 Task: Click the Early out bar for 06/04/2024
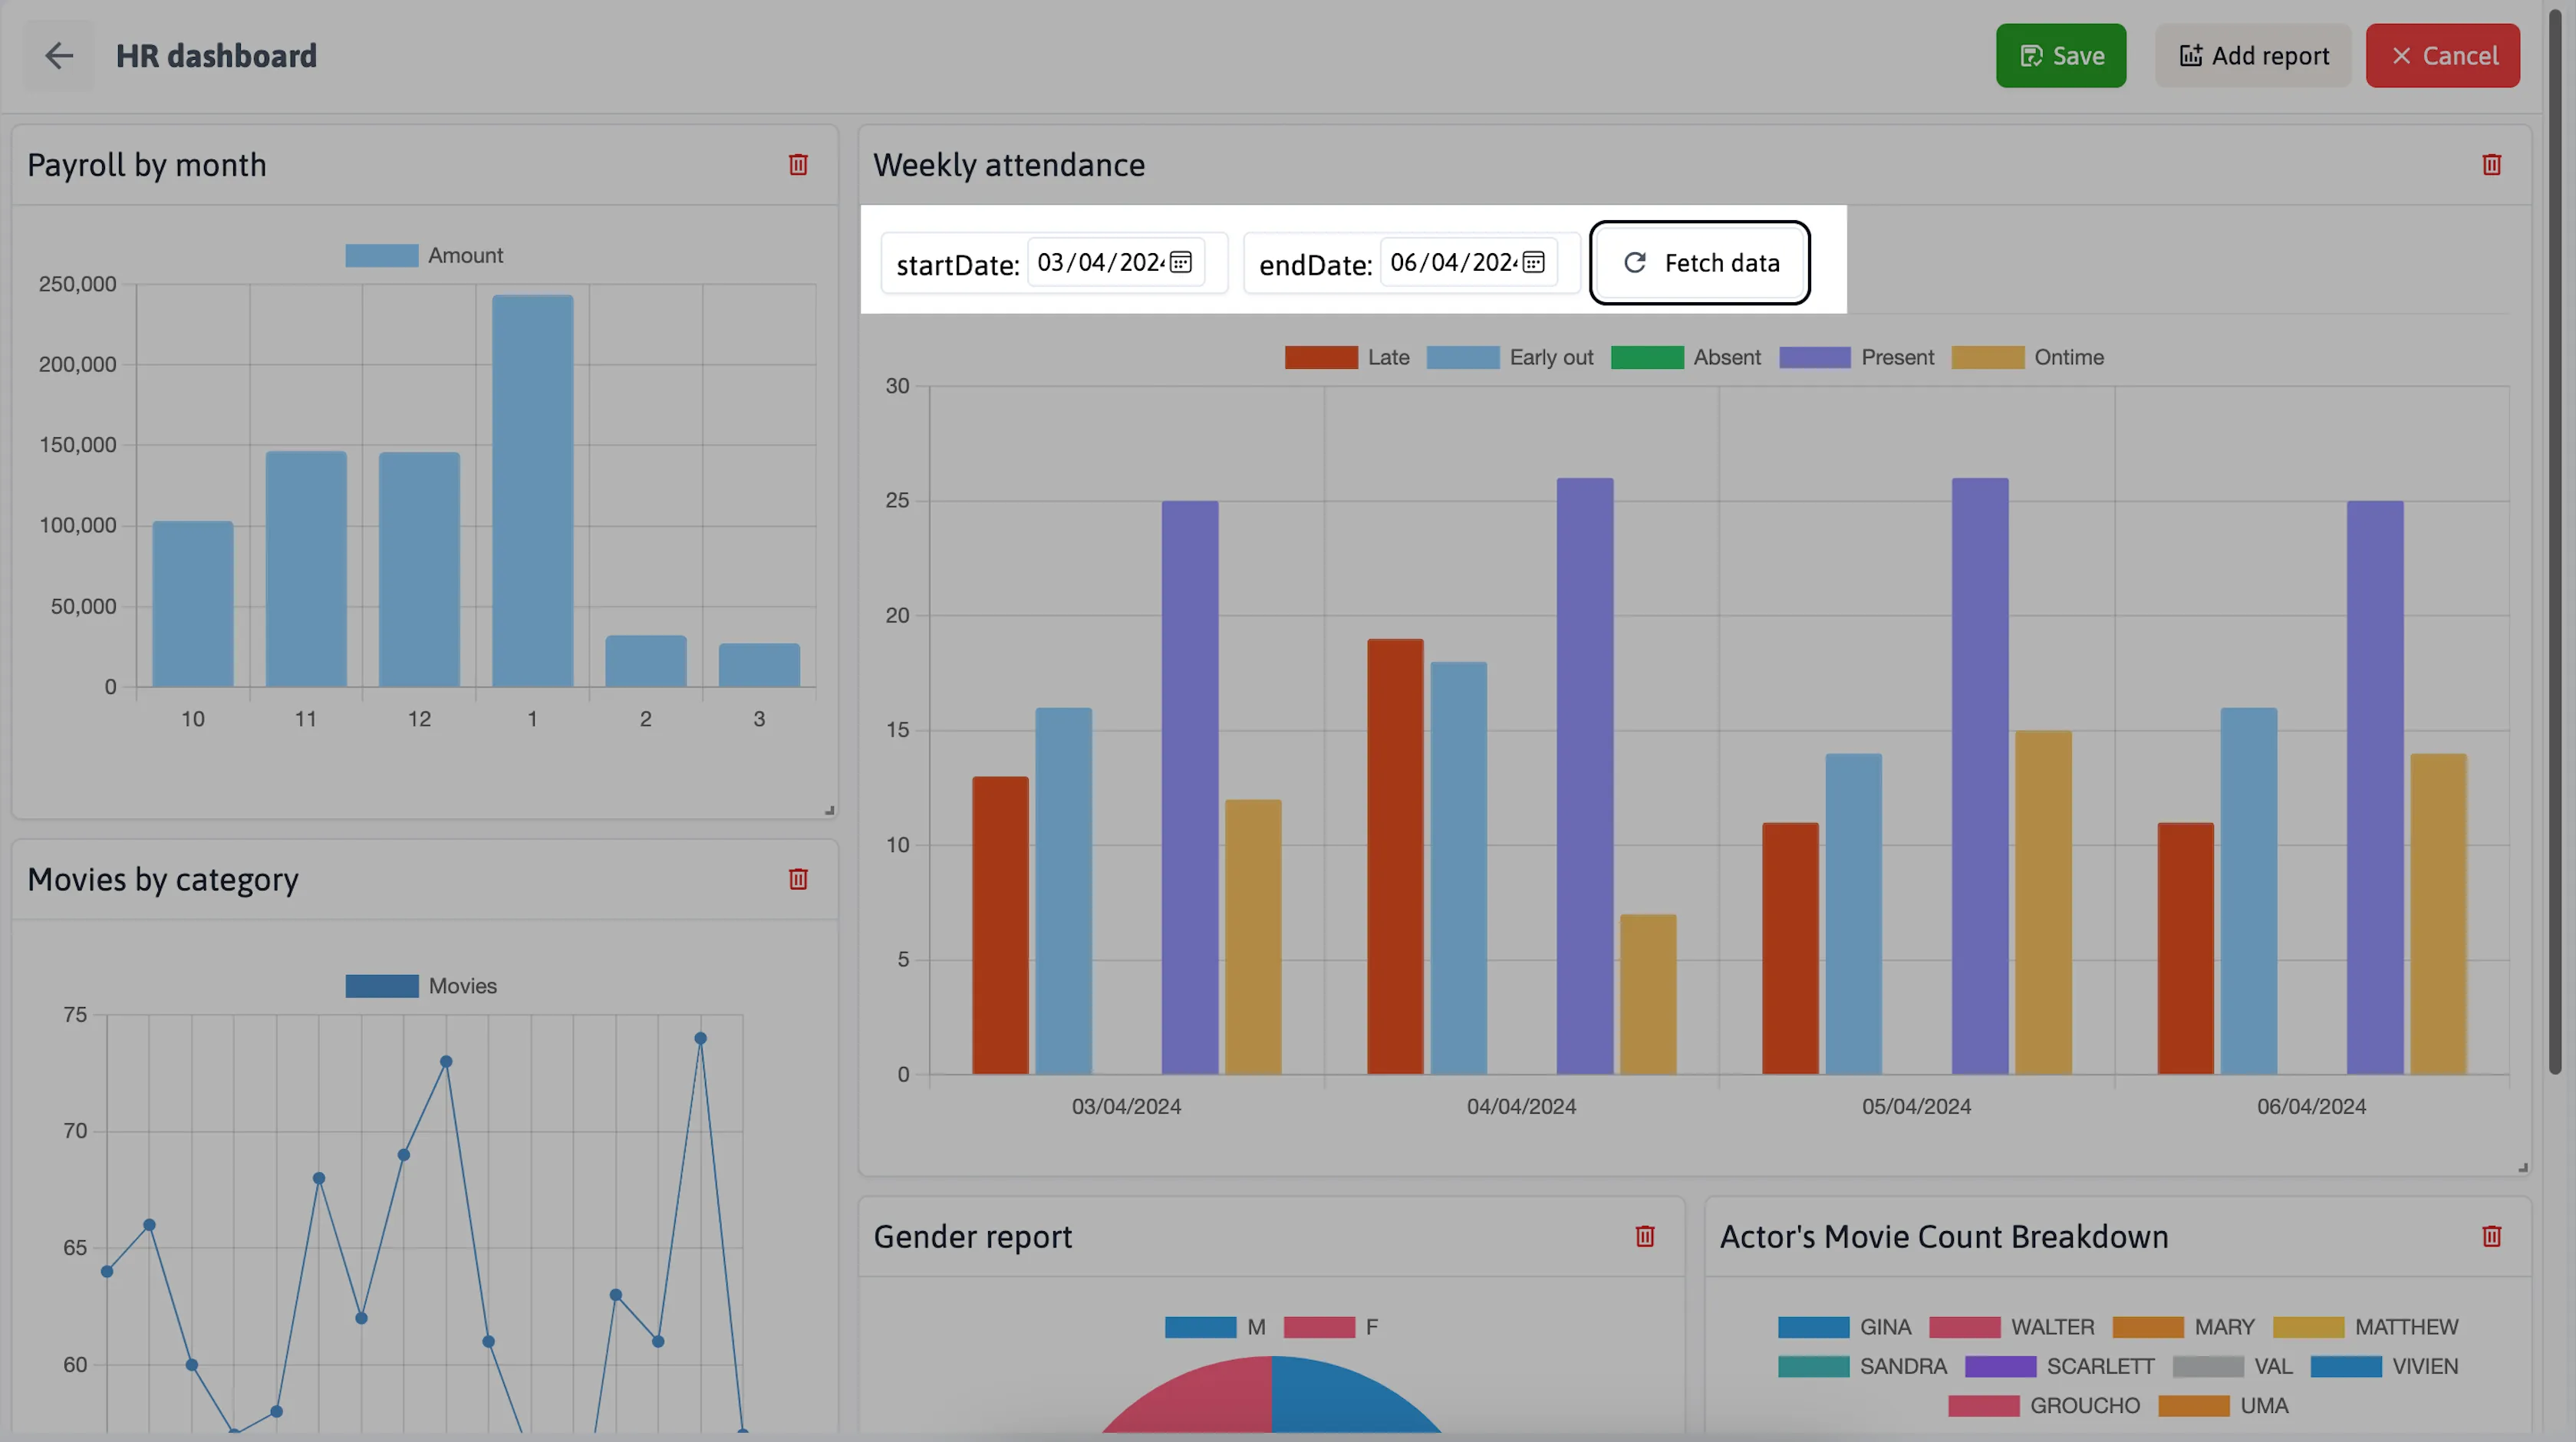pos(2249,891)
